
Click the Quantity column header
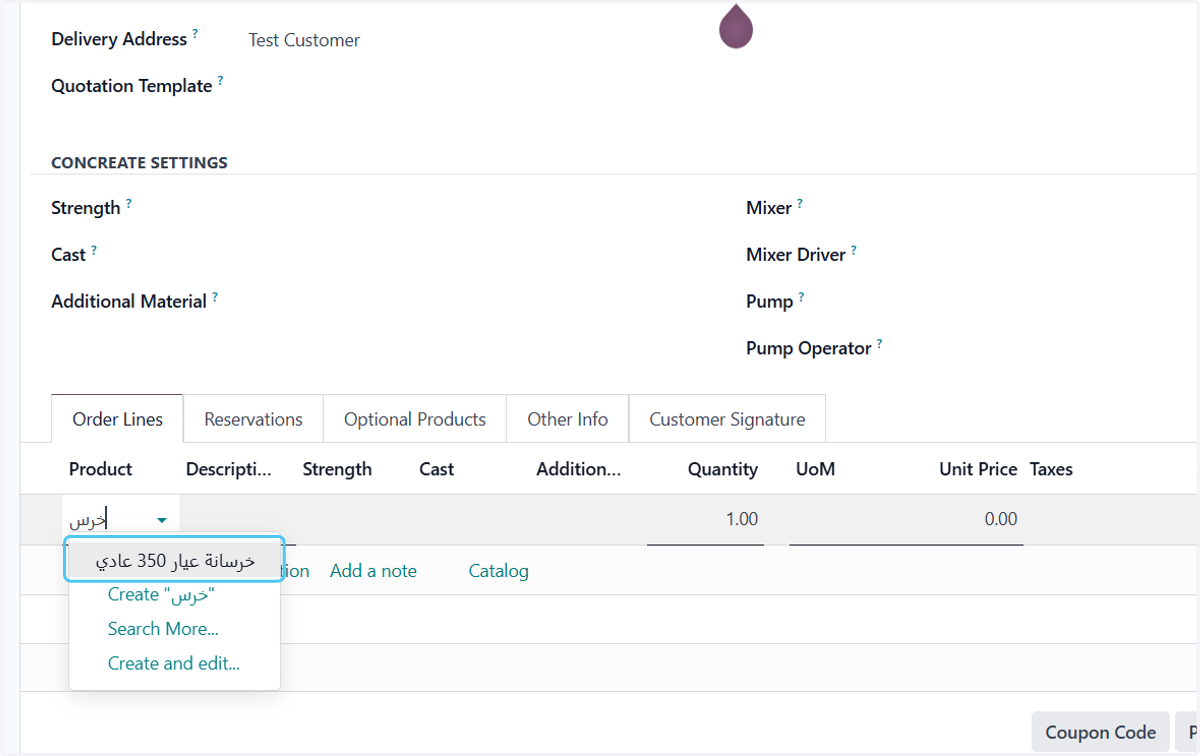tap(722, 469)
